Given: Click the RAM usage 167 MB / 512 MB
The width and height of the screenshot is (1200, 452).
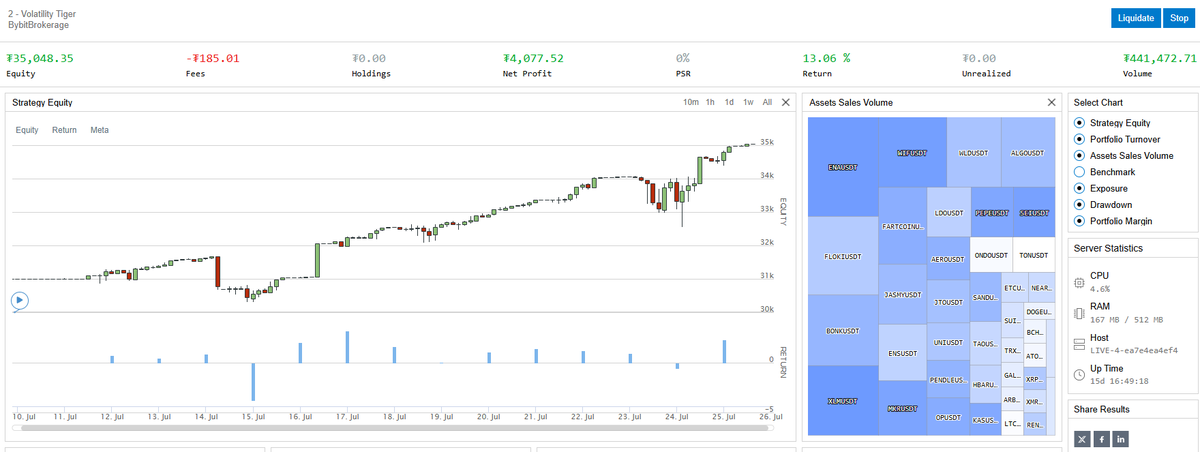Looking at the screenshot, I should pos(1127,320).
